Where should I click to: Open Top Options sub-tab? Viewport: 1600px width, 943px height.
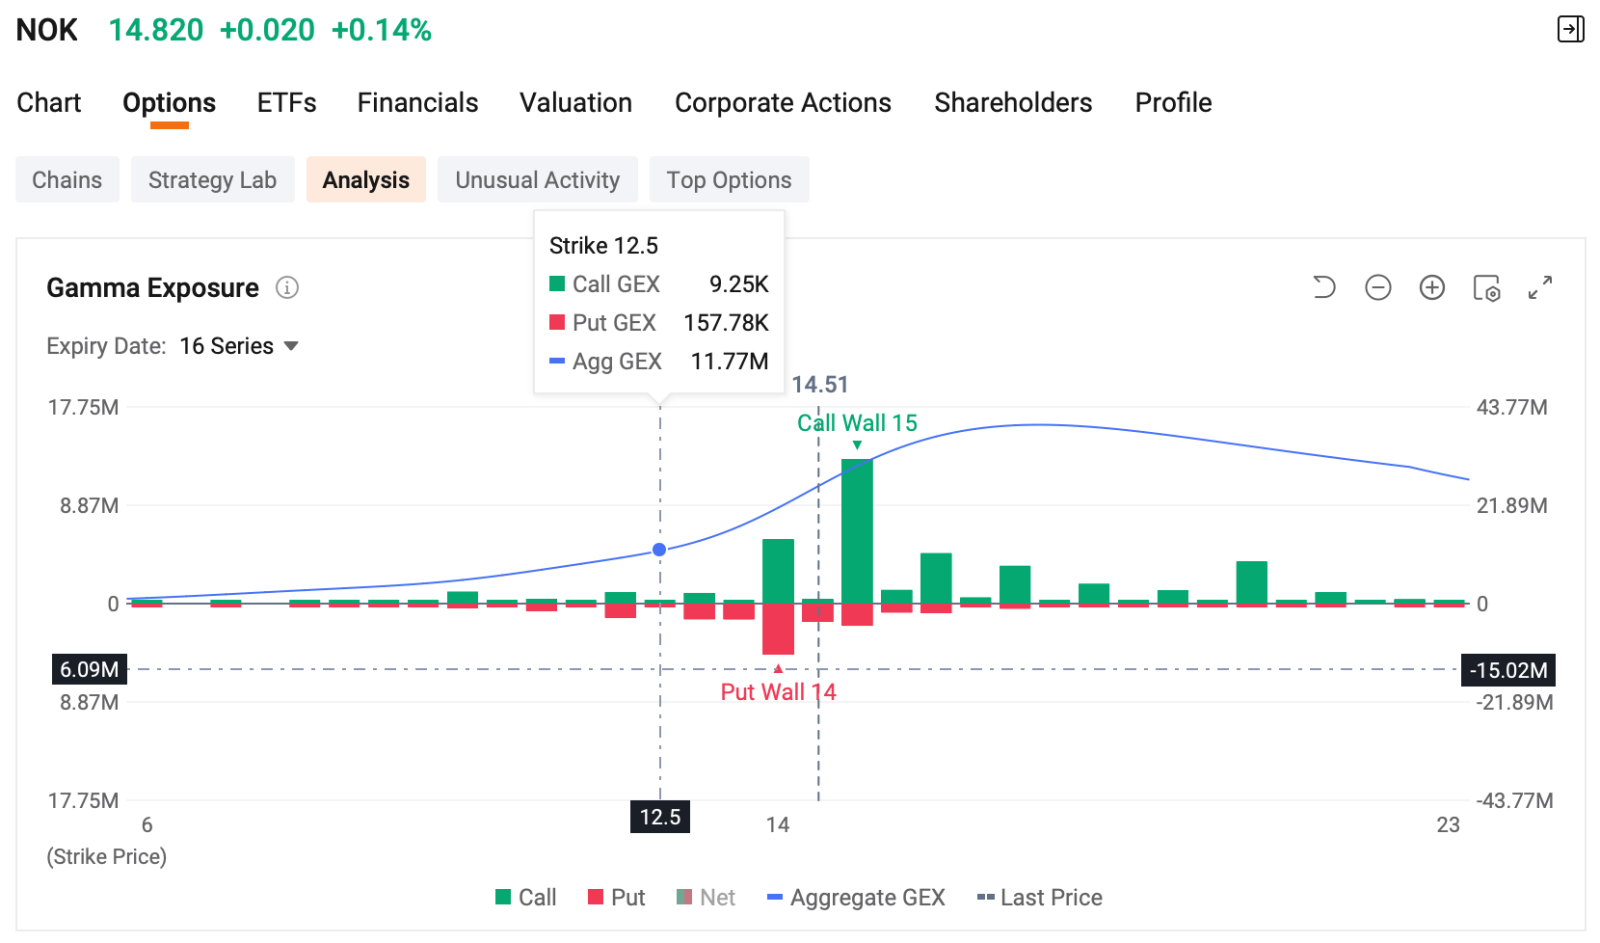tap(729, 180)
